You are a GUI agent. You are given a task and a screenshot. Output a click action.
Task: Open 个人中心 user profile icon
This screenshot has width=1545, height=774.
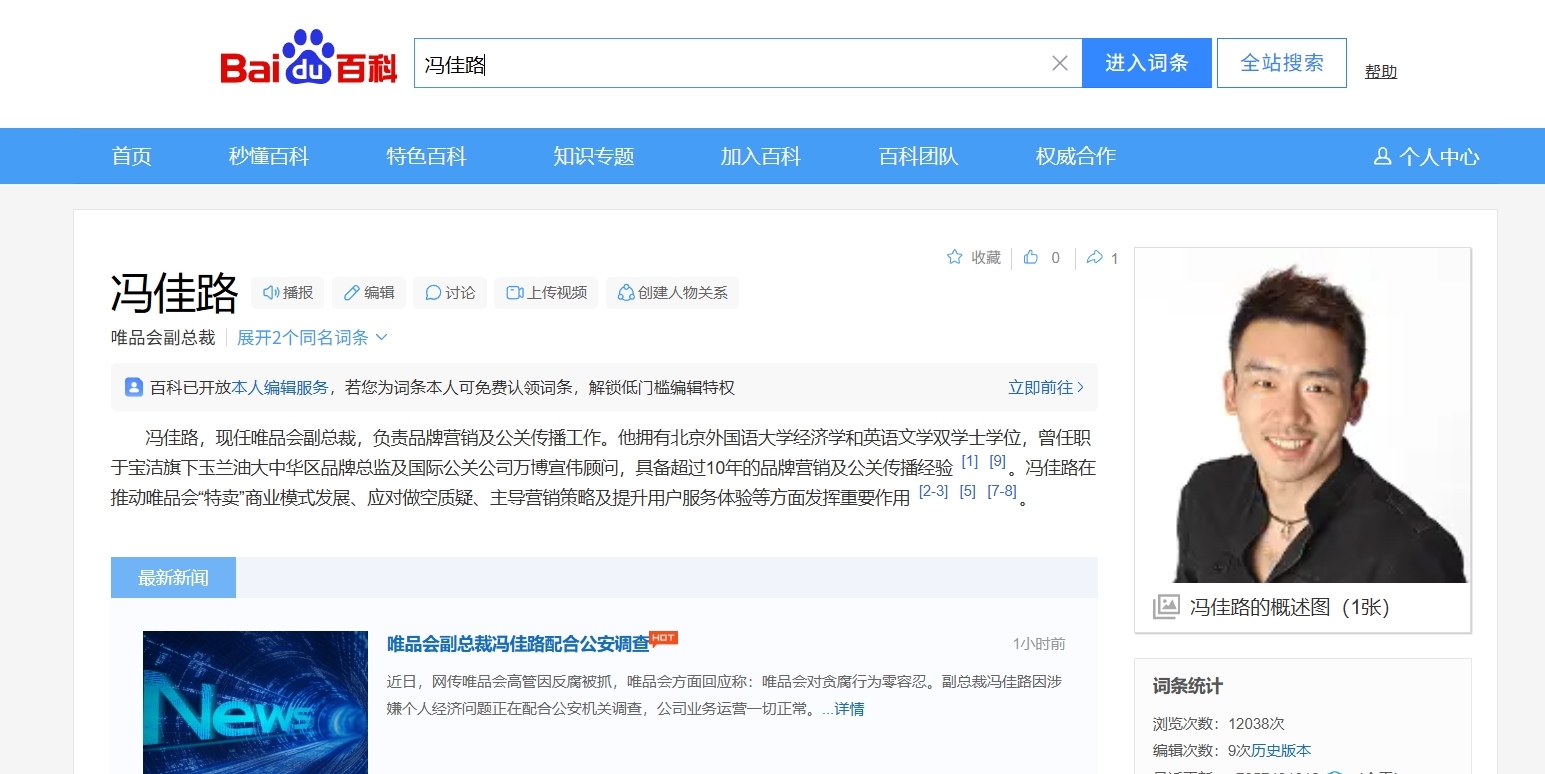pyautogui.click(x=1384, y=157)
